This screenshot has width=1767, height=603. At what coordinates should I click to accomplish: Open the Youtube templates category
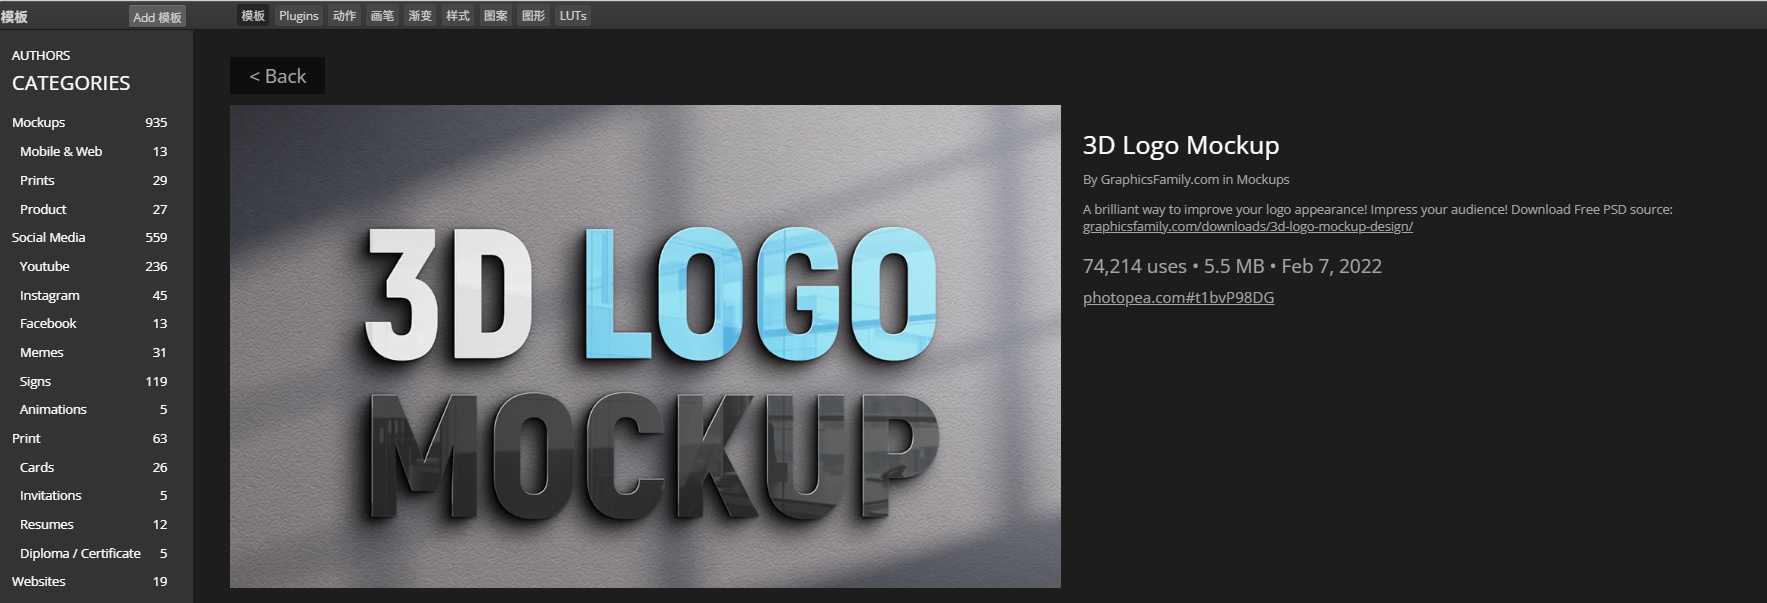pos(45,267)
